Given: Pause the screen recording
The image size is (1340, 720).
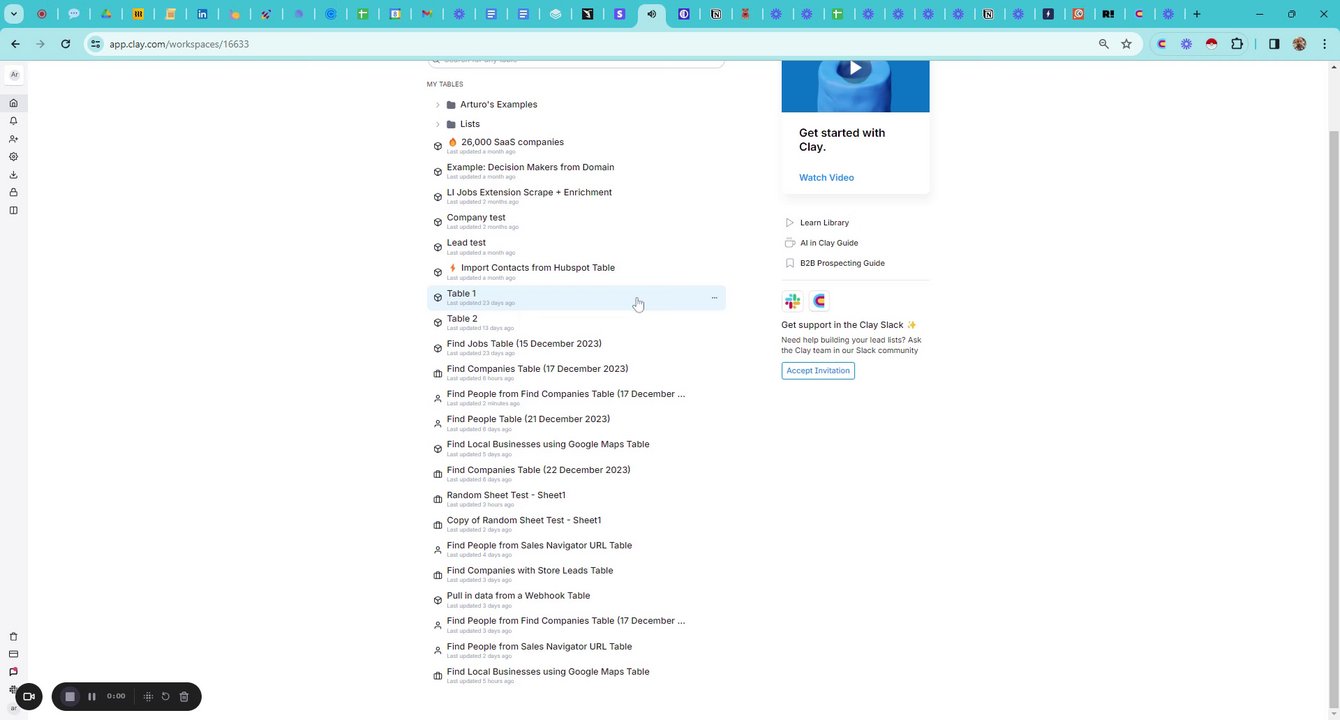Looking at the screenshot, I should [x=92, y=696].
